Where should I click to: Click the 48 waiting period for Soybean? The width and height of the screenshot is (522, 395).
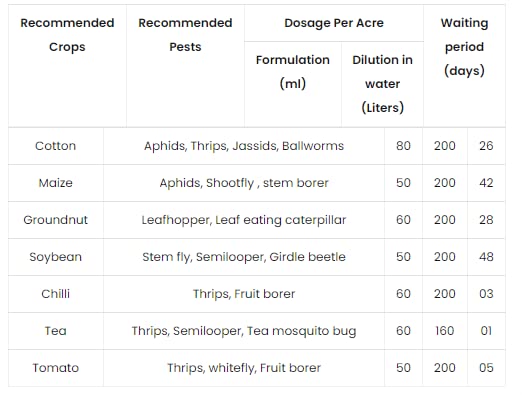(x=486, y=257)
